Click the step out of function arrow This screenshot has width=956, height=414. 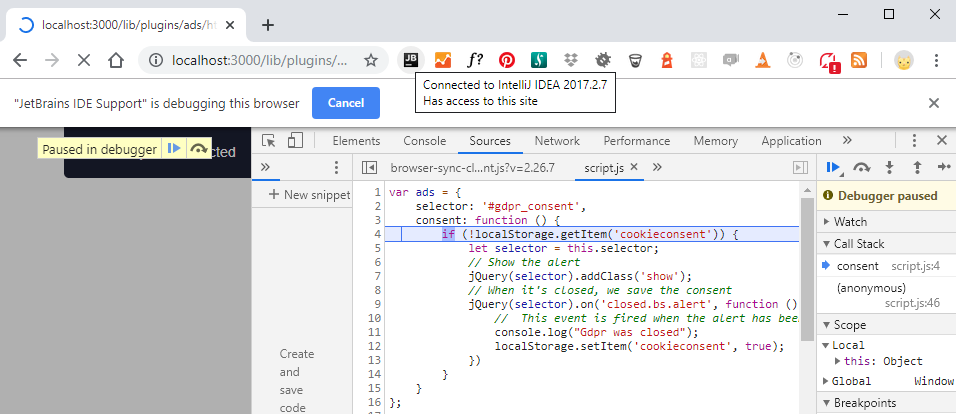(916, 168)
